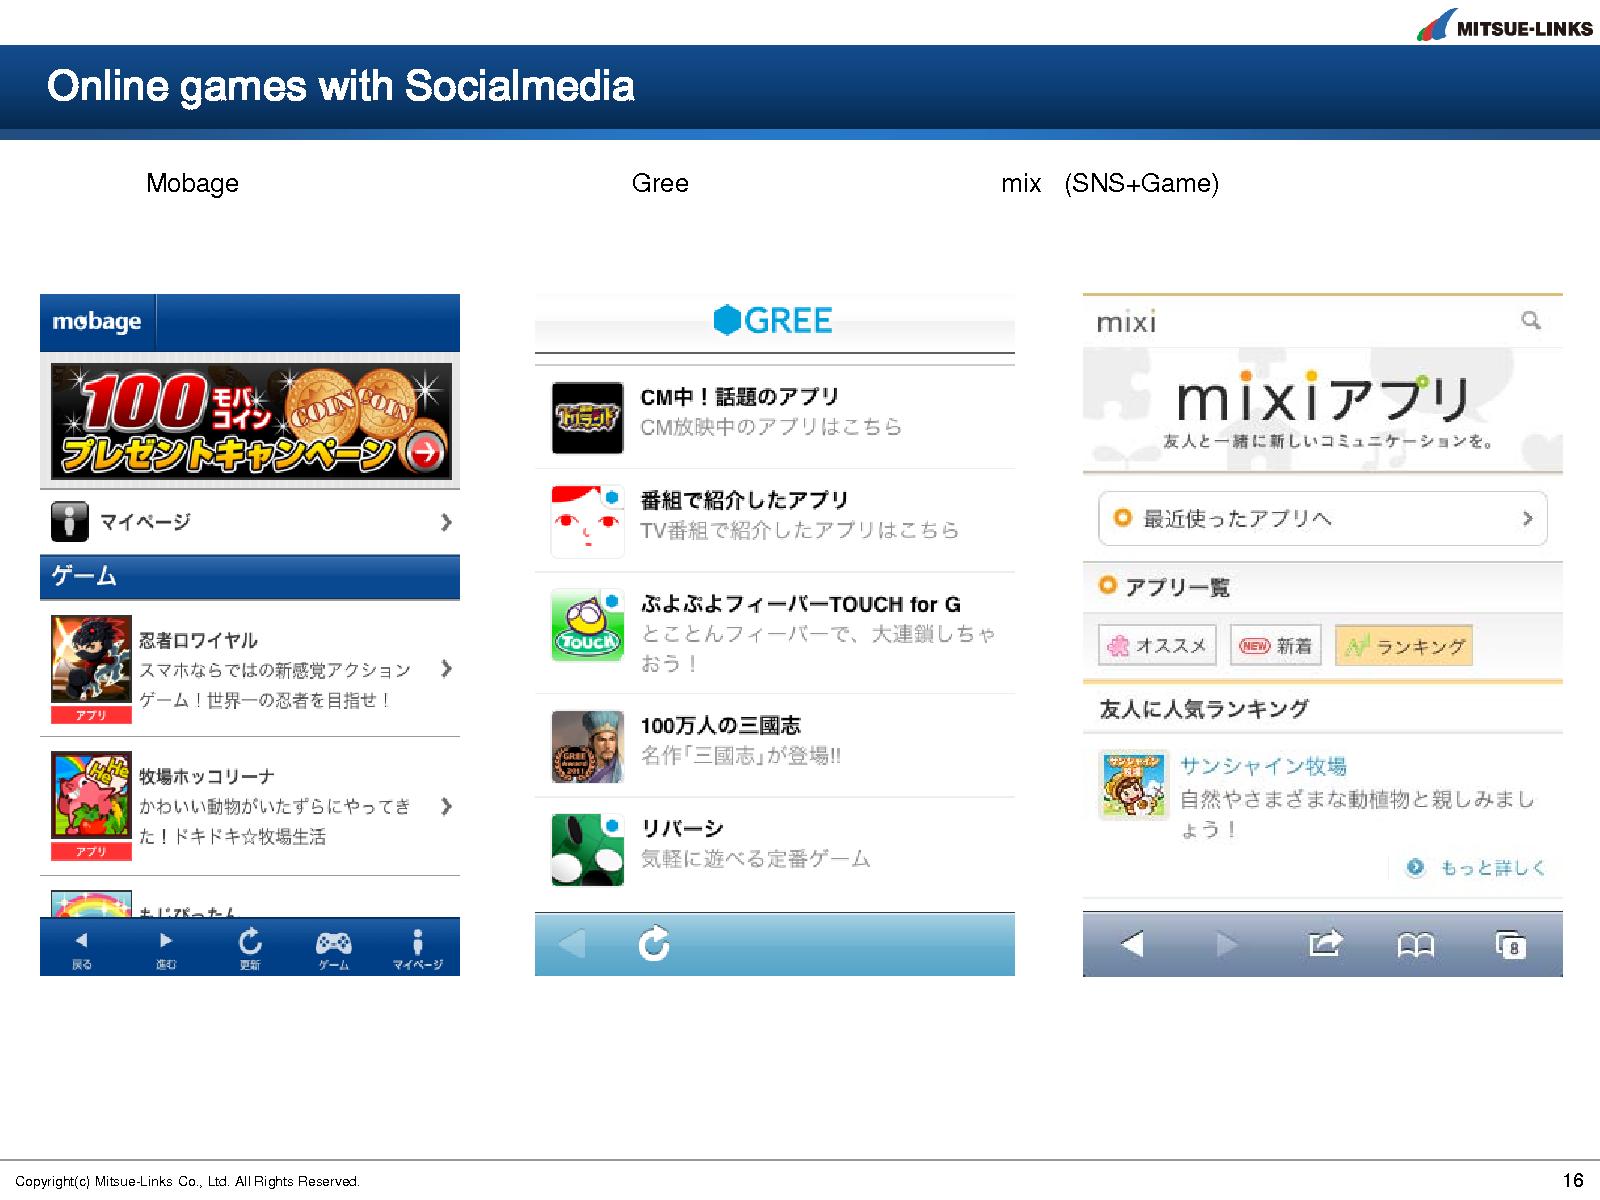The height and width of the screenshot is (1200, 1600).
Task: Click the Gree column label
Action: point(660,183)
